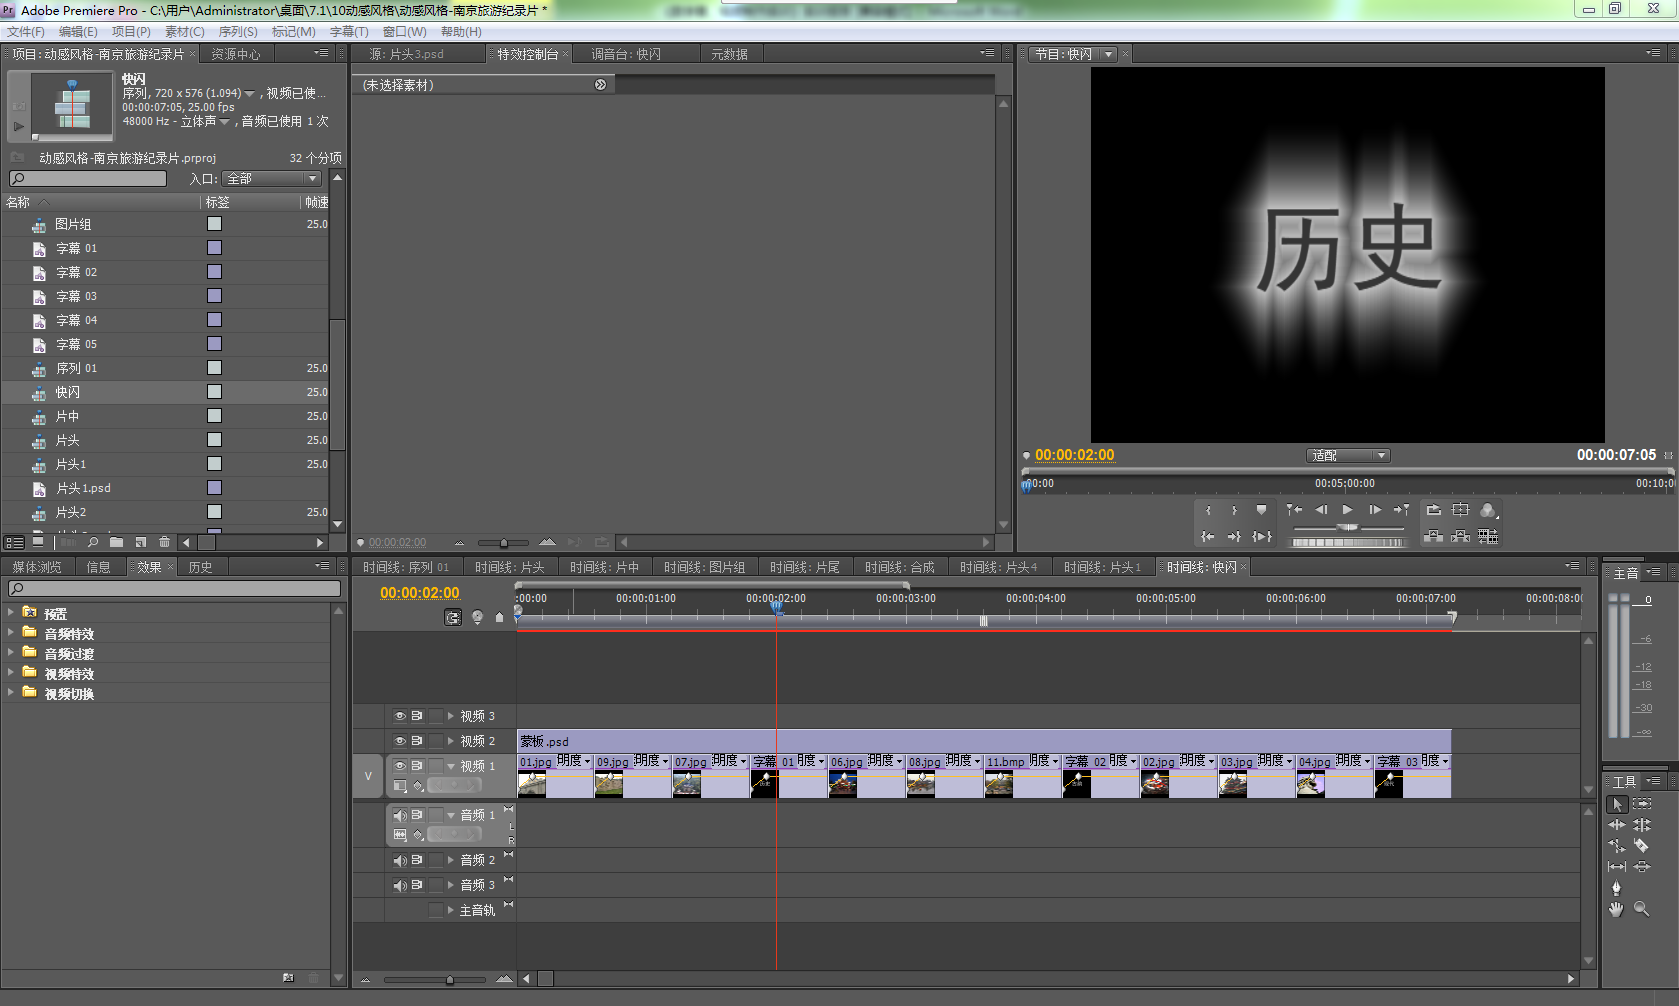Switch to the 时间线: 片尾 tab
This screenshot has width=1679, height=1006.
[804, 567]
